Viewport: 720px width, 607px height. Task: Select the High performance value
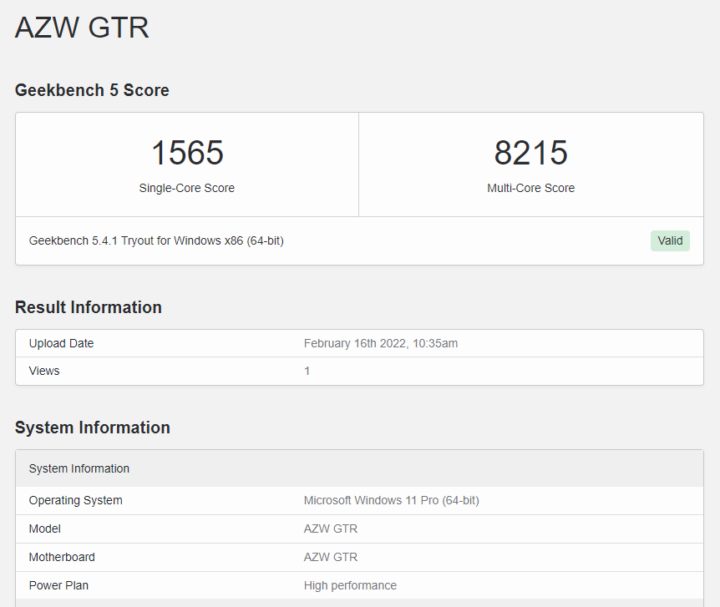[x=350, y=586]
